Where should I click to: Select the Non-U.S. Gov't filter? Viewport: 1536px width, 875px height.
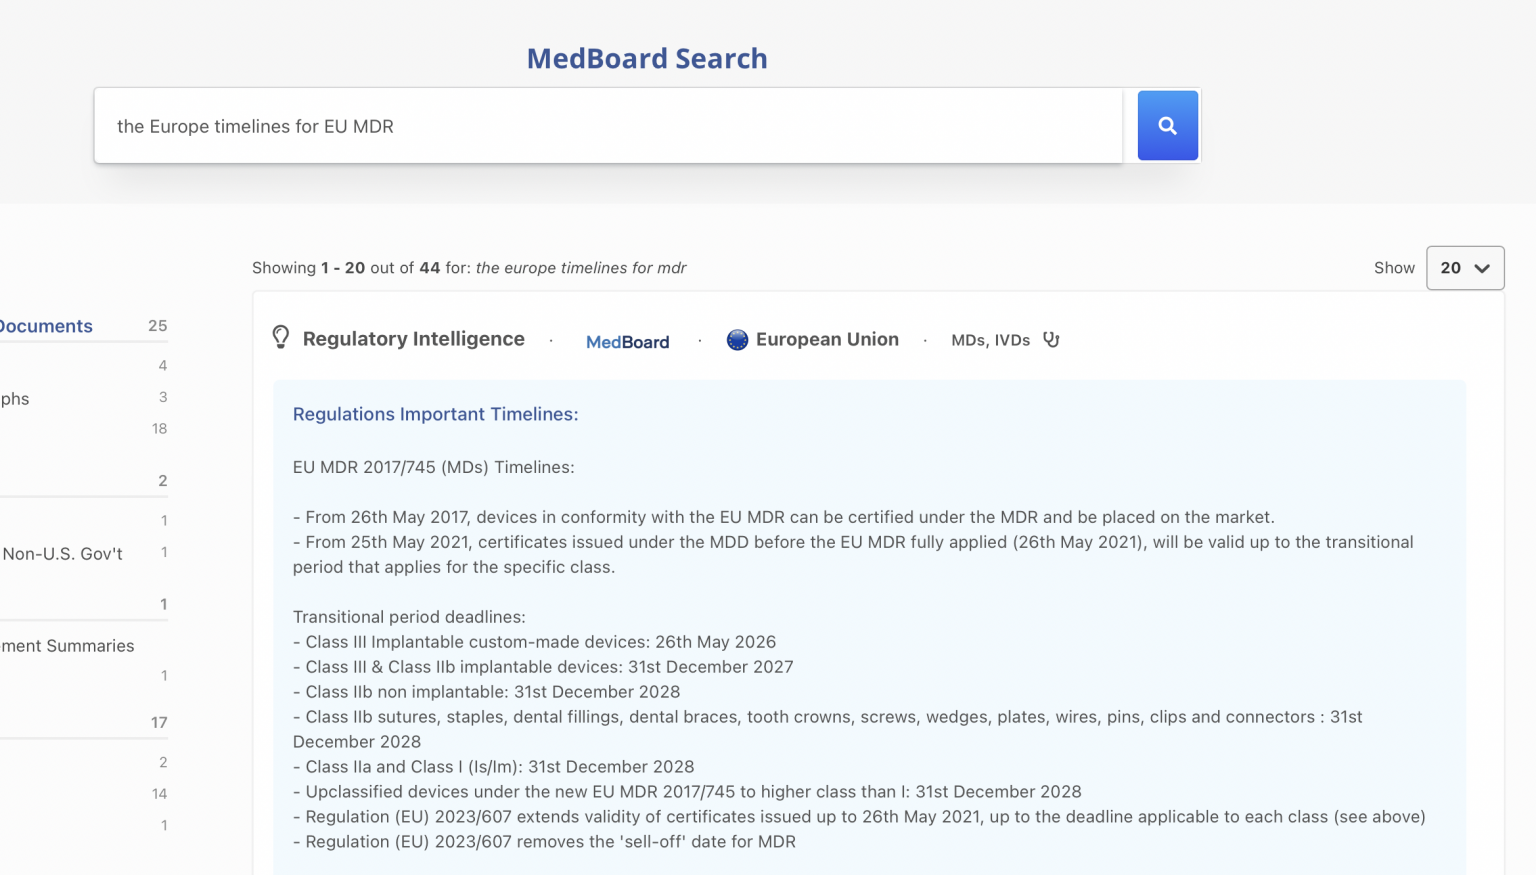click(x=61, y=553)
